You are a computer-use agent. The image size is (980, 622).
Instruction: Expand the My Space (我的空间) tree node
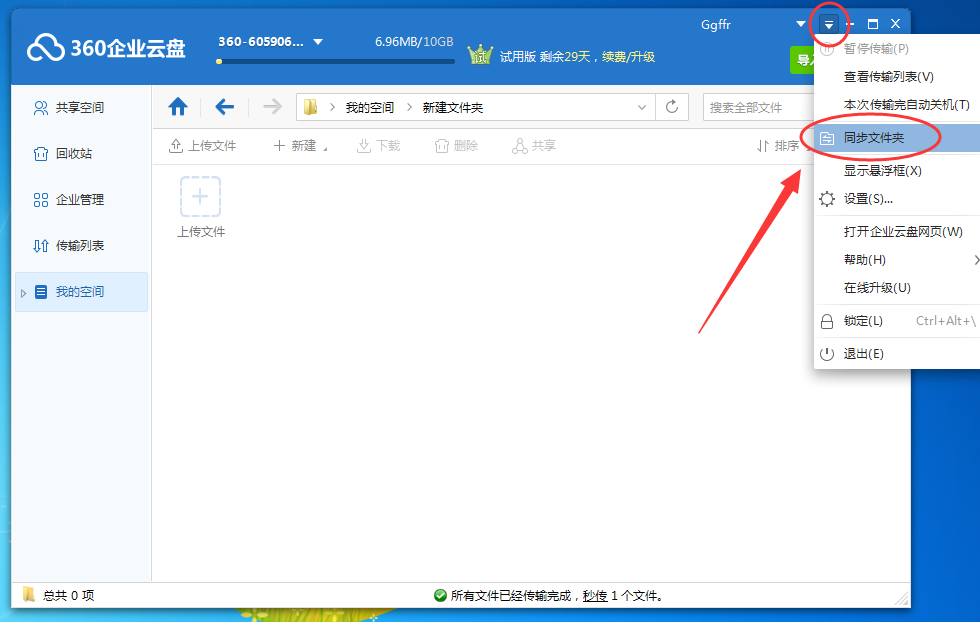point(24,293)
